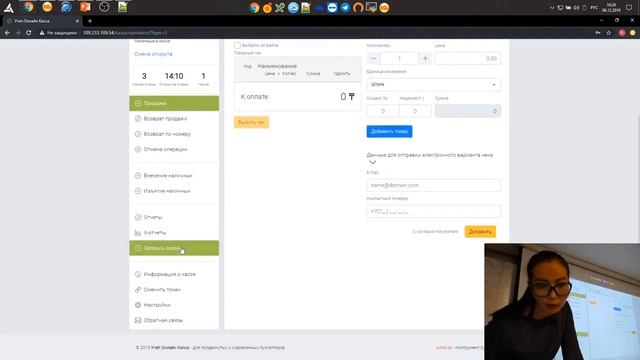Click the Настройки gear icon in sidebar

138,305
